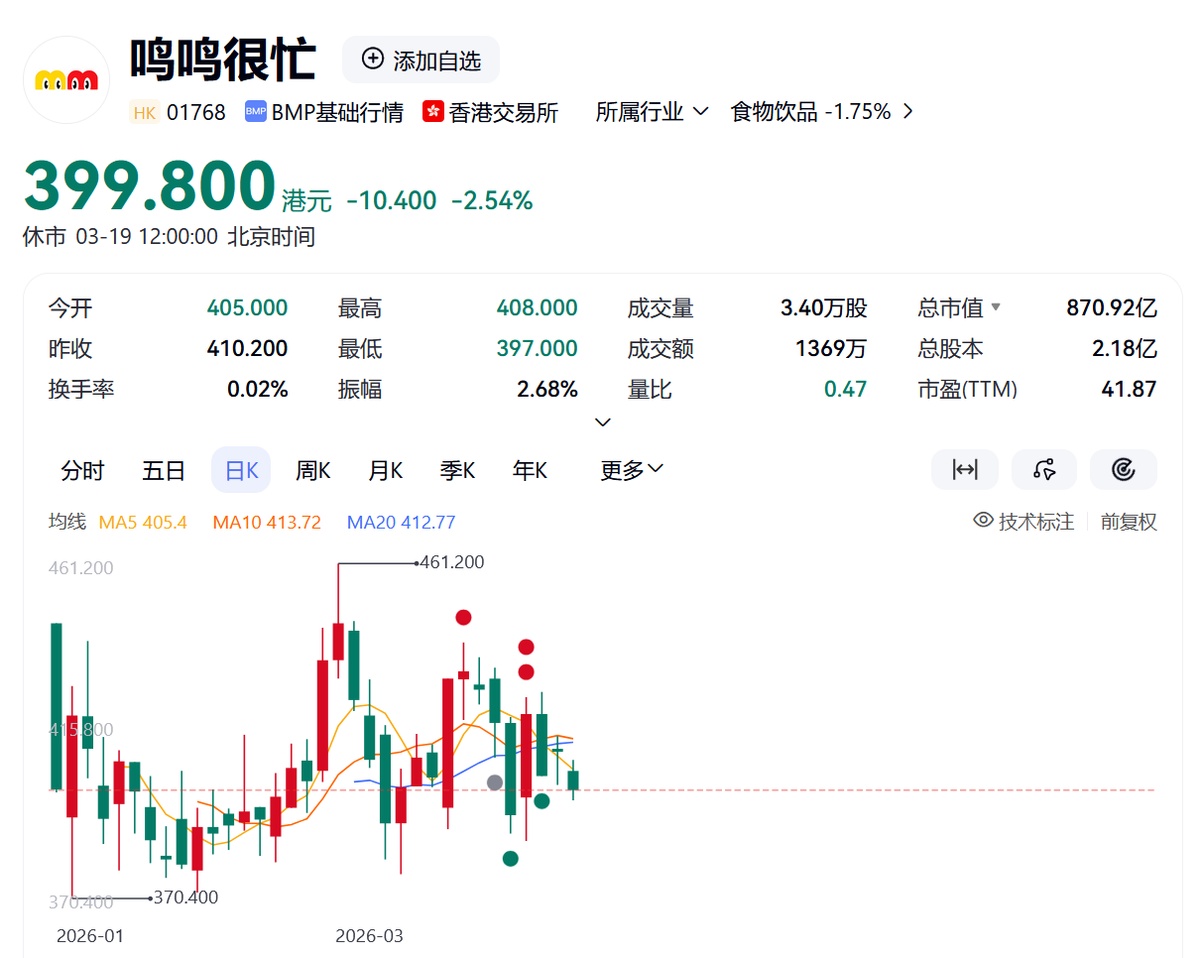
Task: Select the 周K chart tab
Action: (x=313, y=470)
